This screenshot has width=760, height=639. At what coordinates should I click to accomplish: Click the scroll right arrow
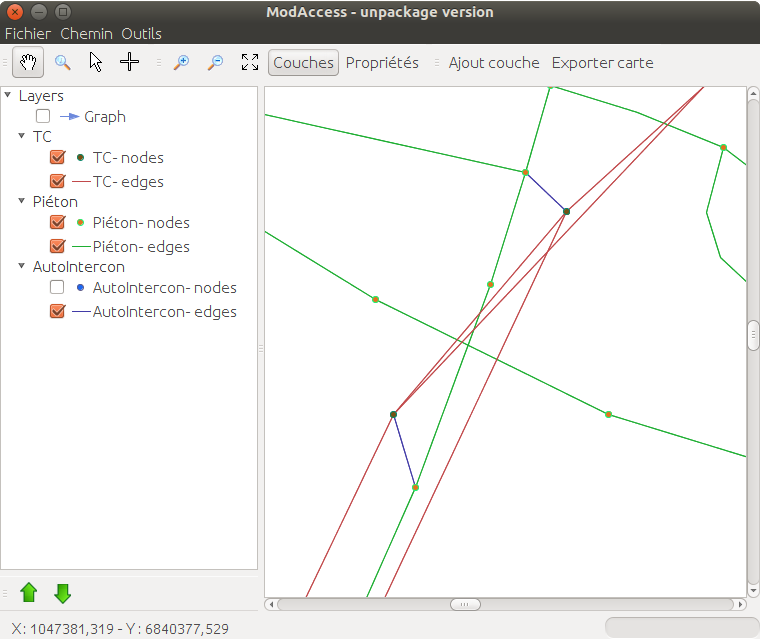(x=741, y=605)
